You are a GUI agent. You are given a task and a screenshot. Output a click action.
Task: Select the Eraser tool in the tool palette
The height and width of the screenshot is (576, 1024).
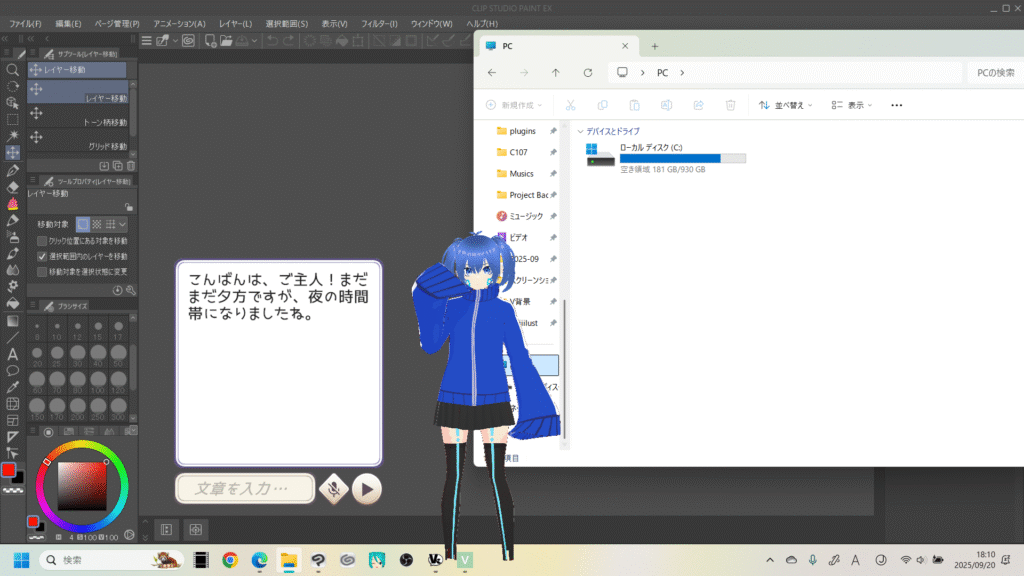tap(12, 186)
